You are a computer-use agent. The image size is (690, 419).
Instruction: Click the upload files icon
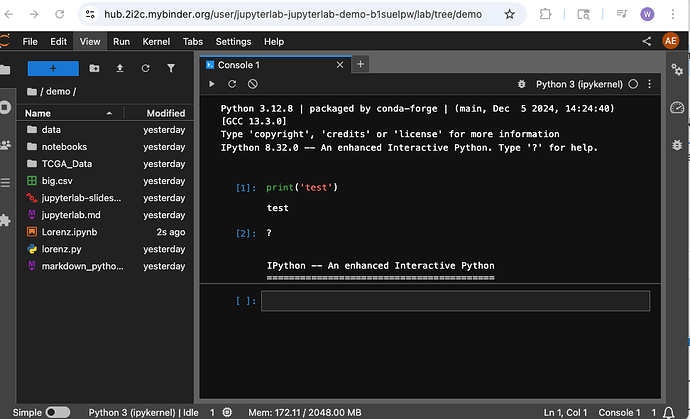[120, 68]
